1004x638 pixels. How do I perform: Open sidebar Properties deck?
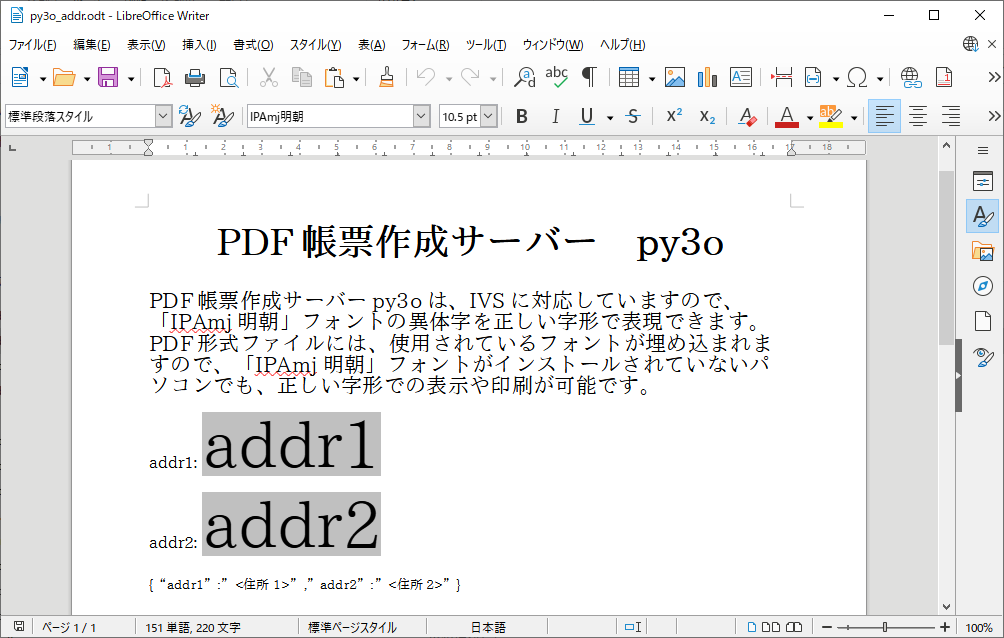982,181
